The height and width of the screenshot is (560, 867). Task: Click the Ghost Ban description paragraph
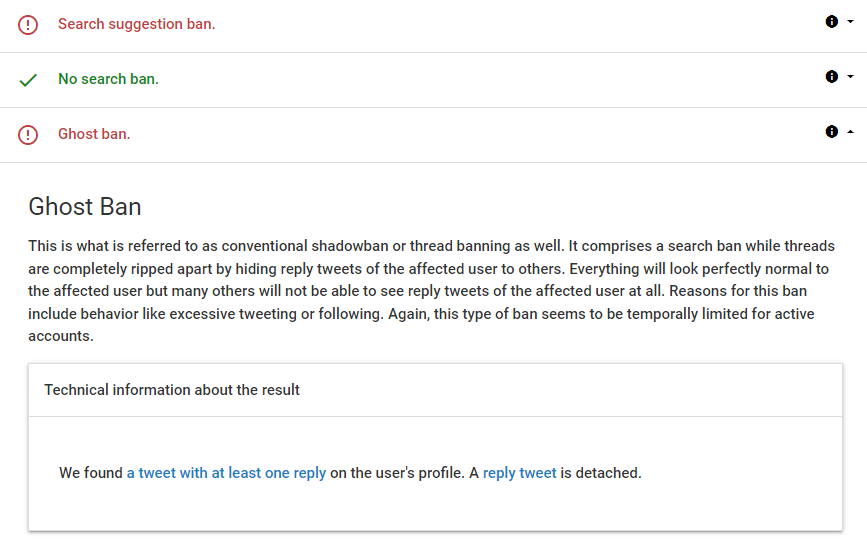coord(432,291)
